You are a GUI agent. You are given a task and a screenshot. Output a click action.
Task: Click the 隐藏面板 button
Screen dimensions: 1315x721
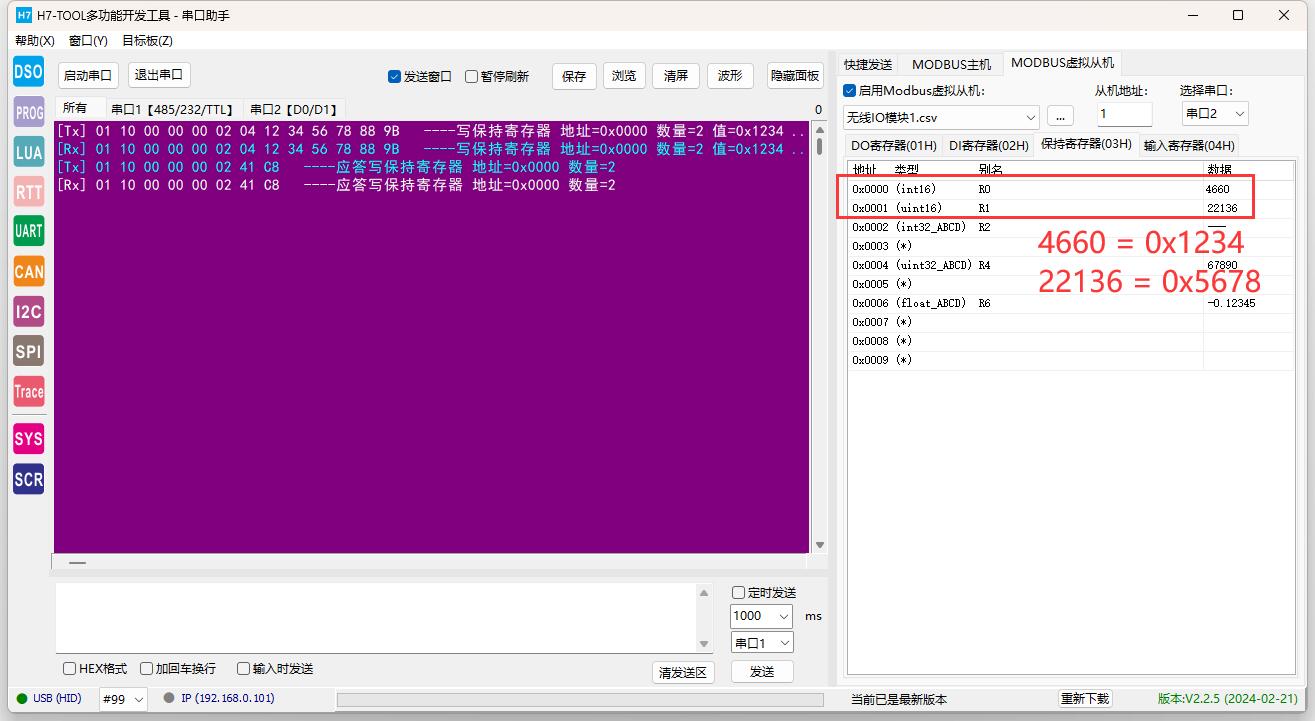tap(795, 76)
